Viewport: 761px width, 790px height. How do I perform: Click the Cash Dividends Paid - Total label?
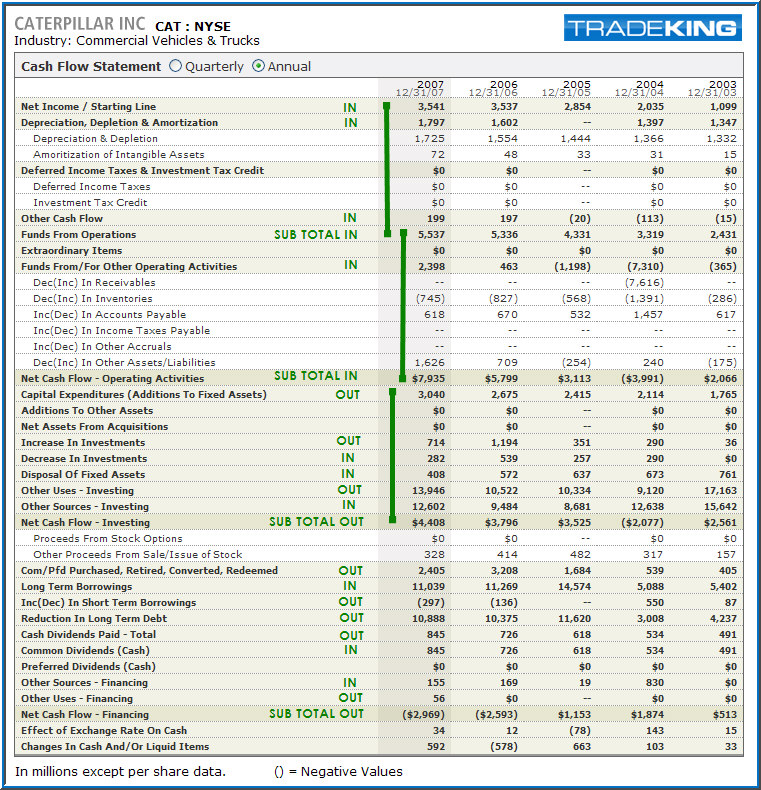(x=88, y=635)
